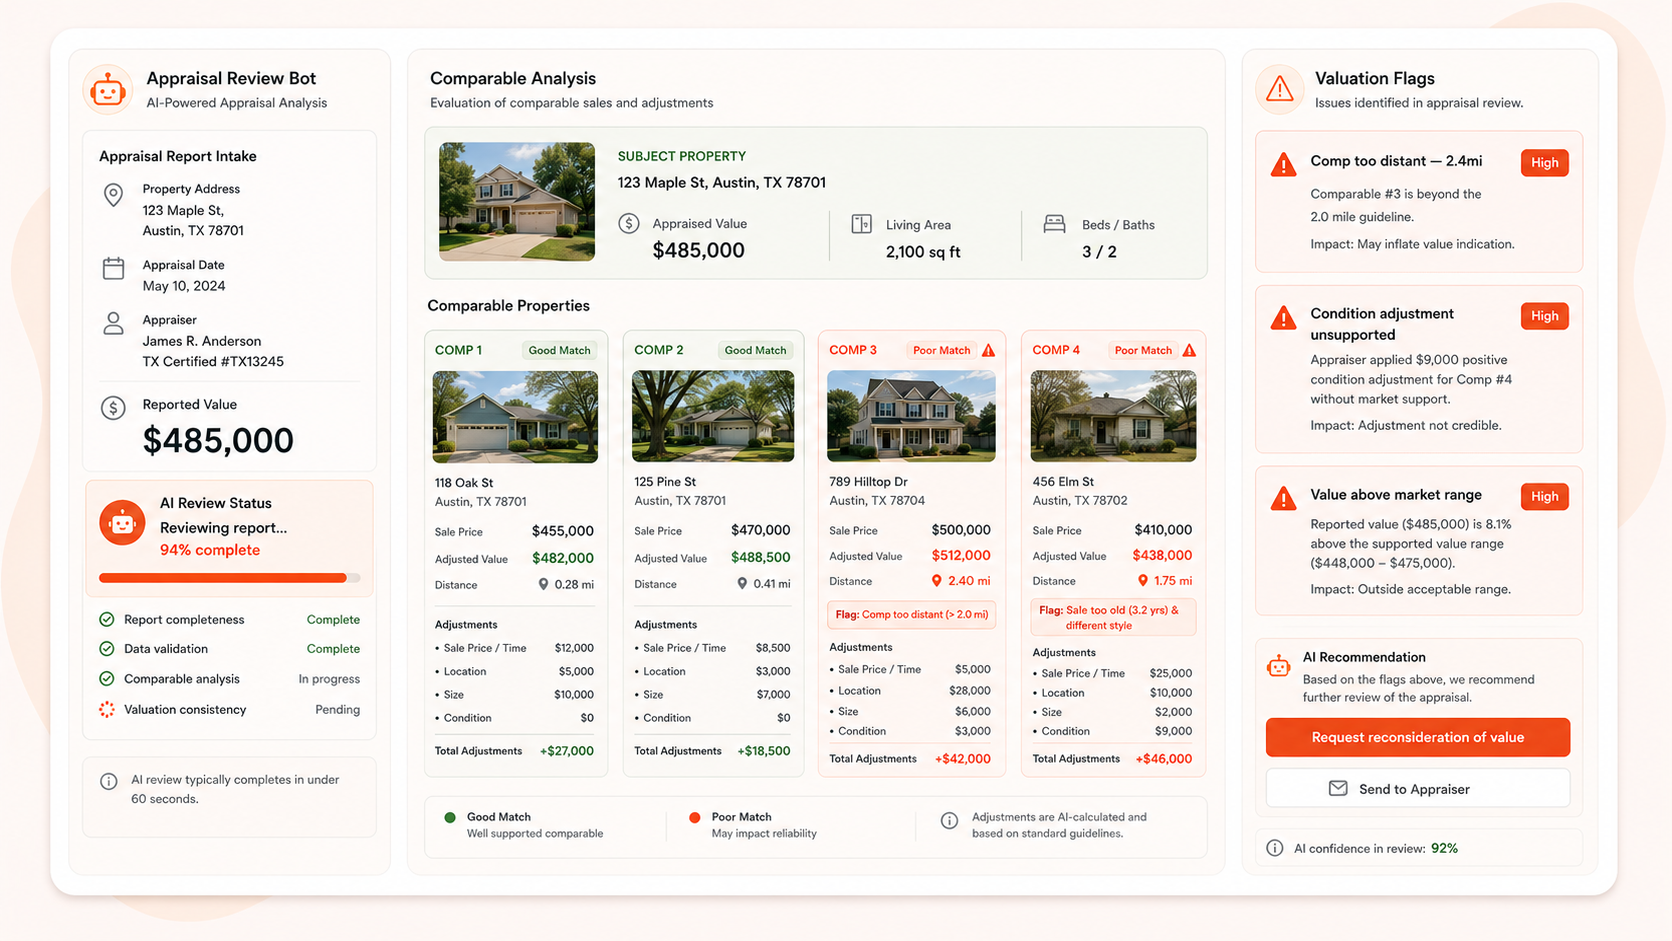
Task: Click the Send to Appraiser button
Action: click(1418, 789)
